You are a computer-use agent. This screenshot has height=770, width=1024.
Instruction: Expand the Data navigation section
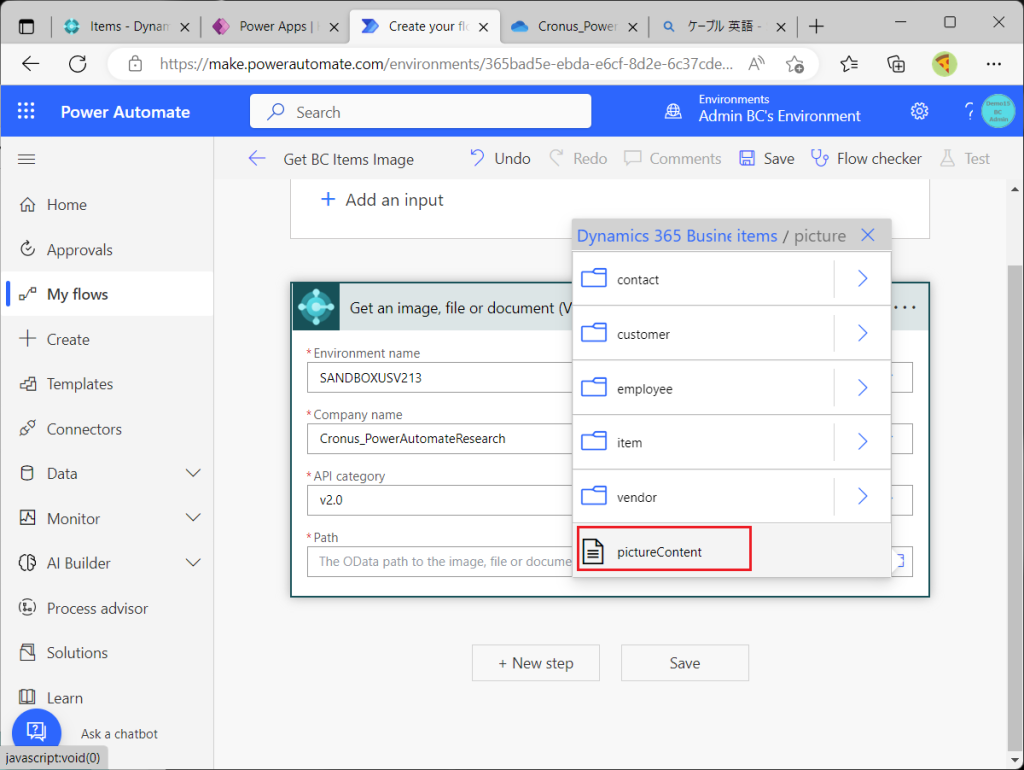pyautogui.click(x=193, y=473)
